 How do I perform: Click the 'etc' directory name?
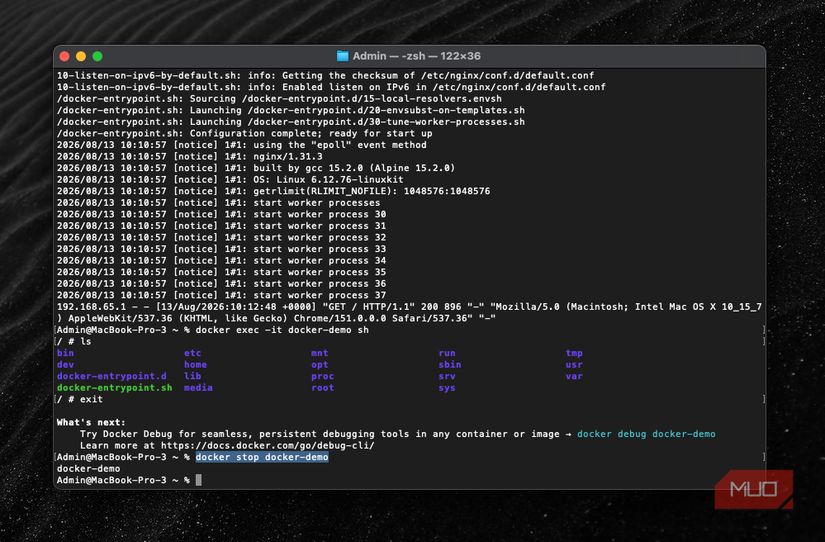[x=193, y=353]
